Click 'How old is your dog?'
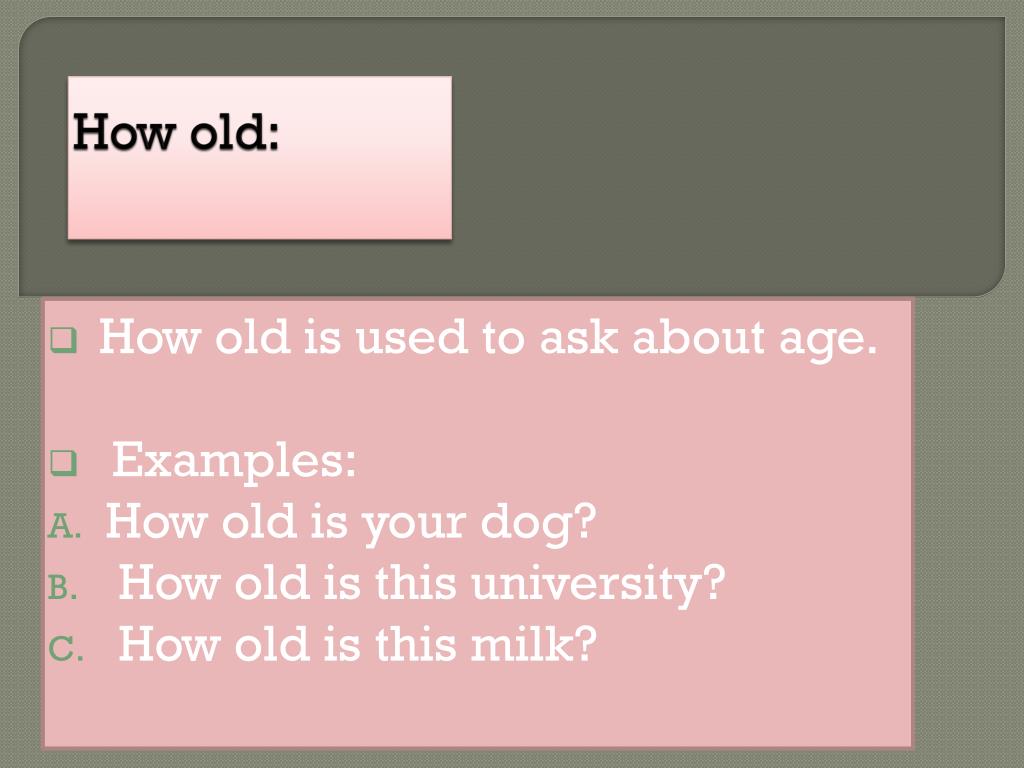This screenshot has width=1024, height=768. pos(351,523)
